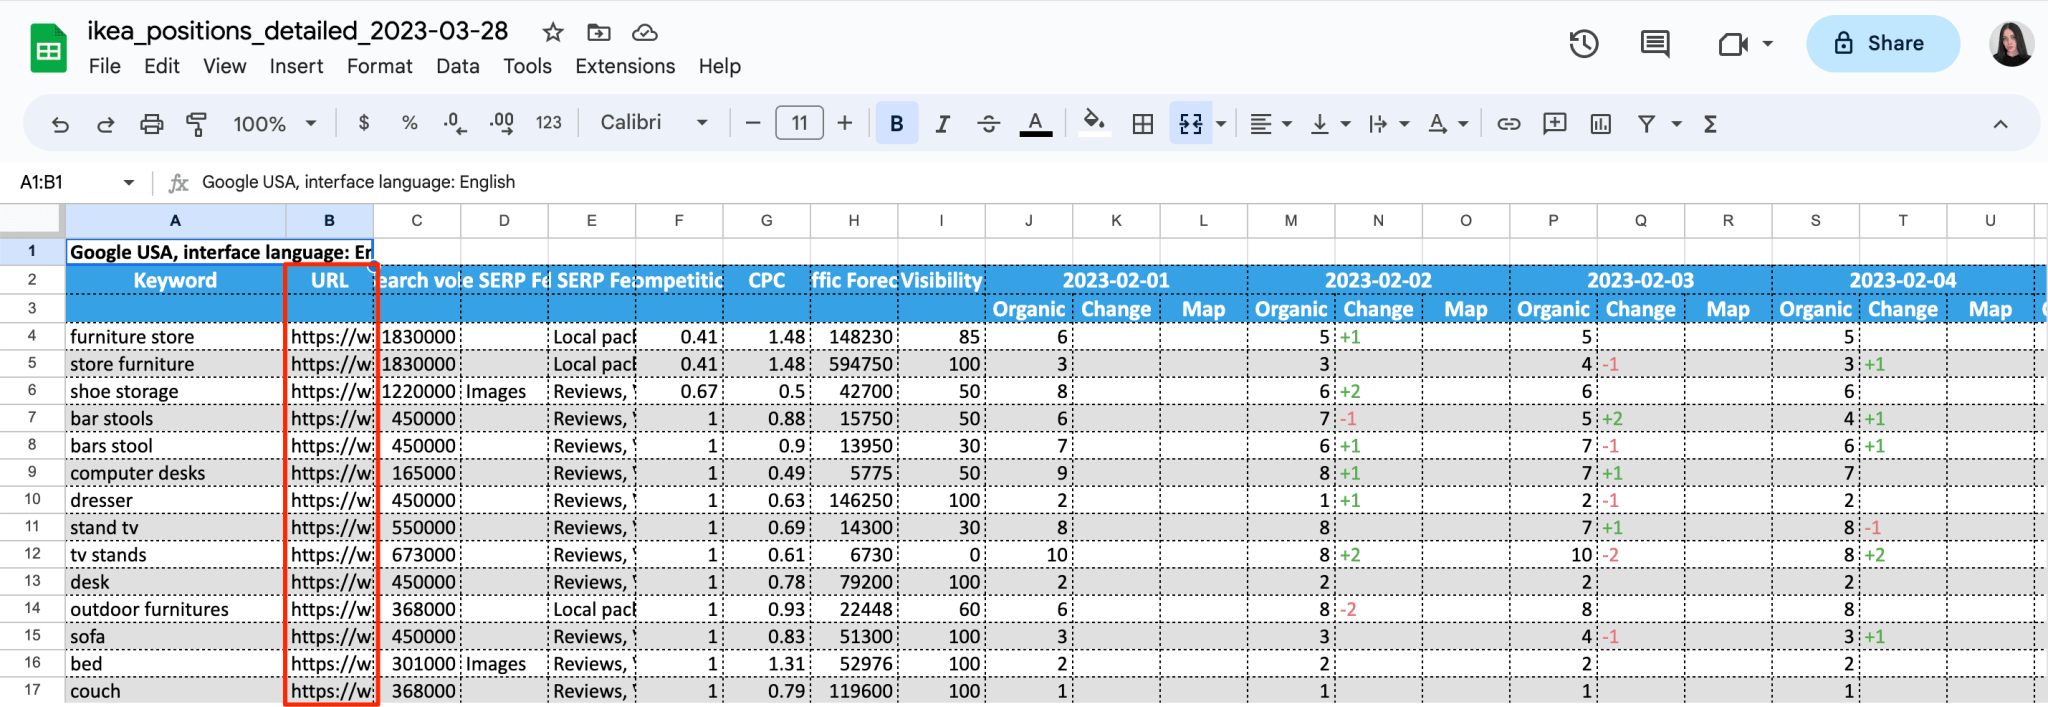Open the Data menu

(x=458, y=67)
